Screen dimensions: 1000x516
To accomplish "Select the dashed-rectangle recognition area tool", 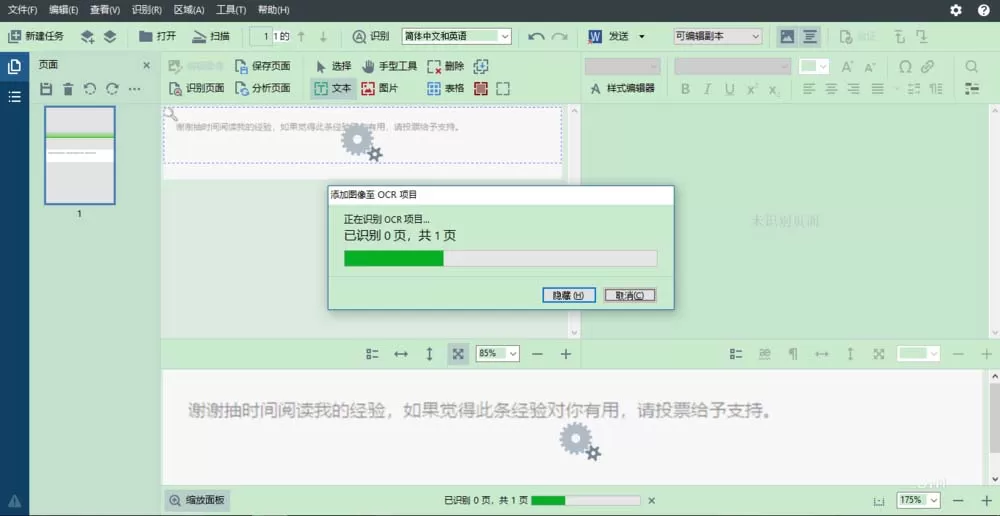I will pos(503,89).
